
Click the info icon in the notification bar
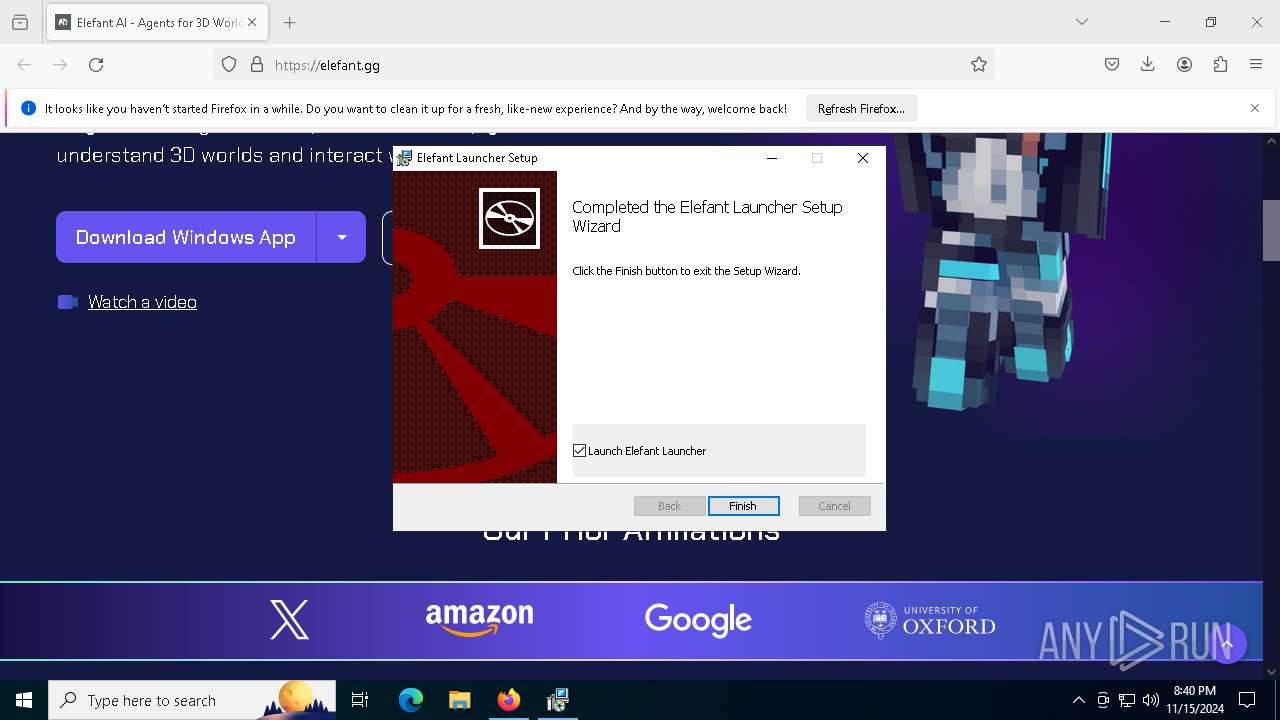coord(28,108)
